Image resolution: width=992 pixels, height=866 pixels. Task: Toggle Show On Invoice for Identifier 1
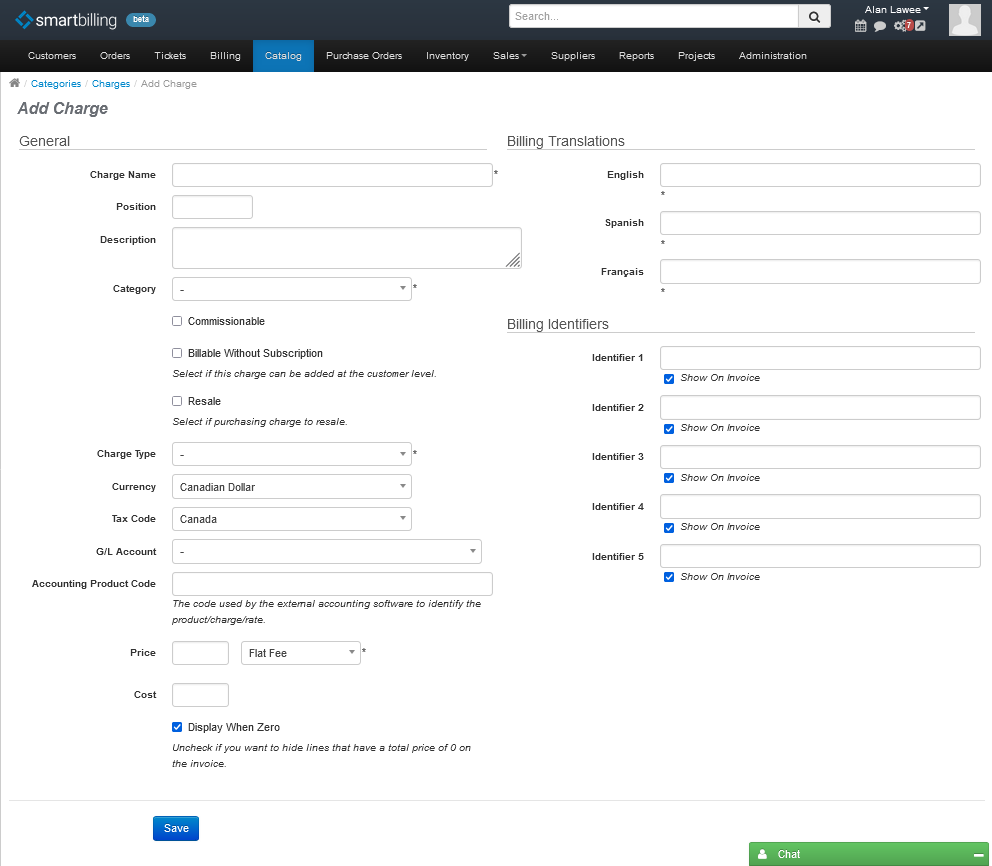[x=669, y=379]
